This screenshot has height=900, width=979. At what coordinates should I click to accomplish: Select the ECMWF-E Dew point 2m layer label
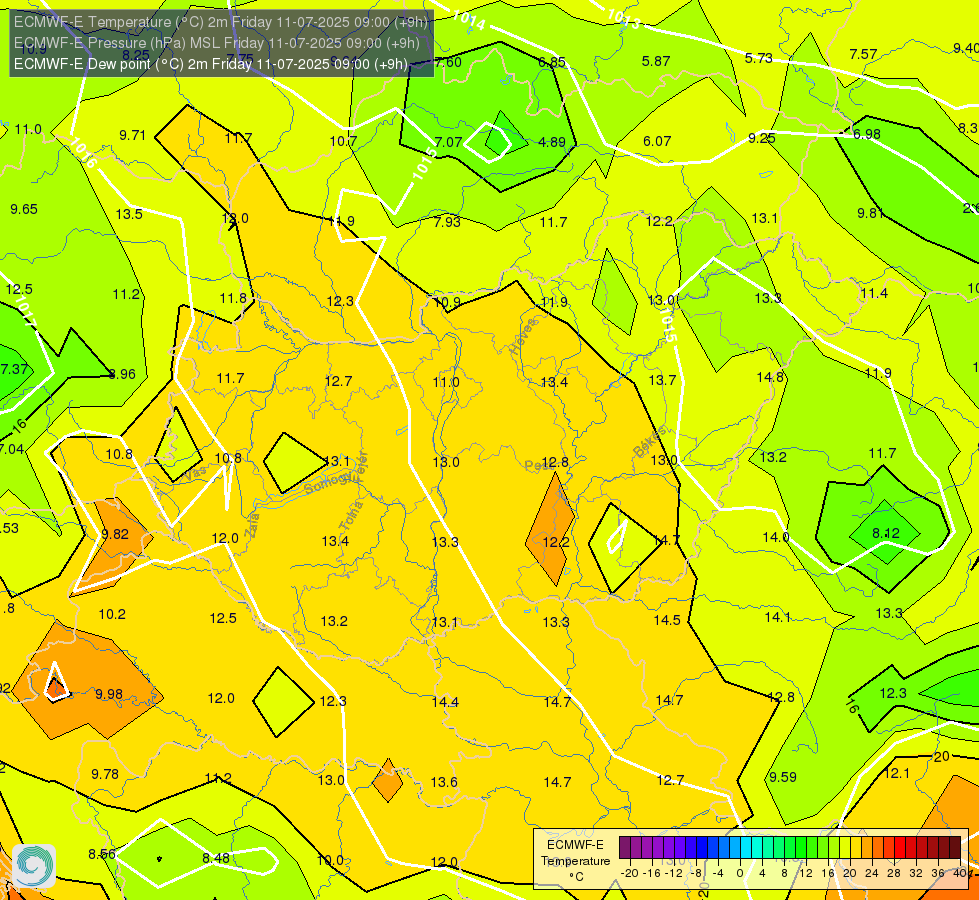[x=210, y=64]
